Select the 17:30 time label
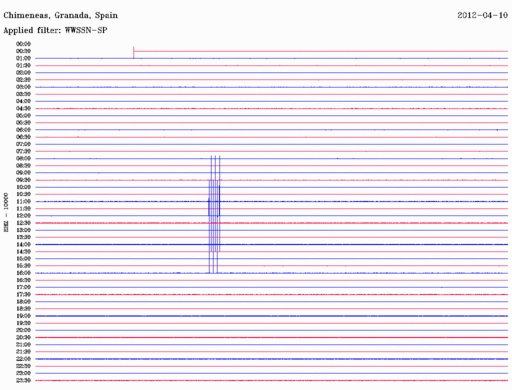The height and width of the screenshot is (390, 512). click(x=23, y=294)
